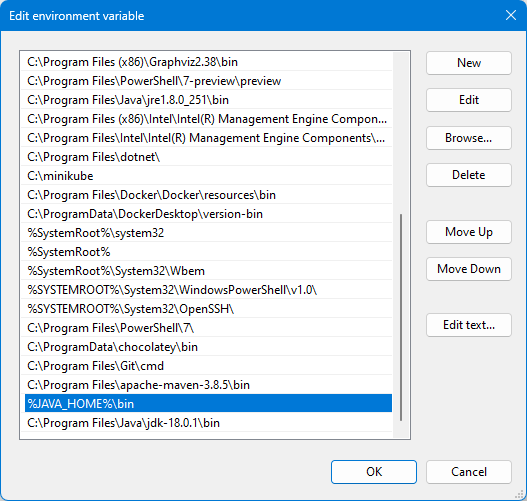Click the vertical scrollbar thumb
527x501 pixels.
[401, 317]
